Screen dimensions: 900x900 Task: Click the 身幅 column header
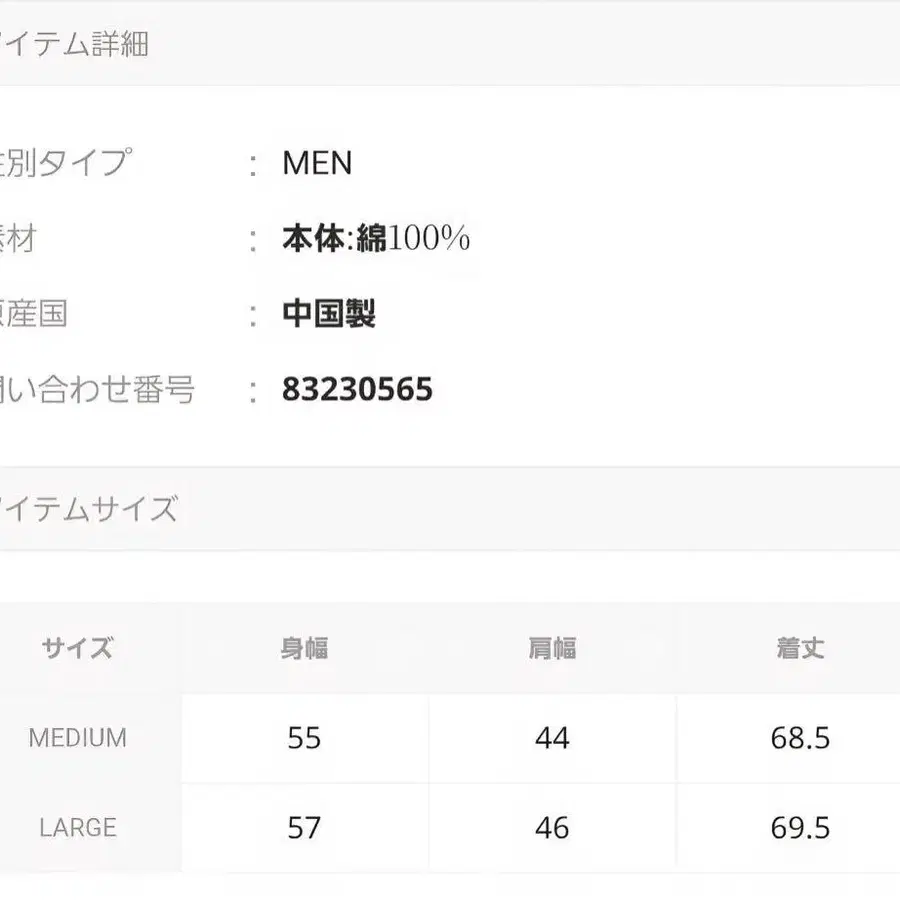[x=304, y=648]
